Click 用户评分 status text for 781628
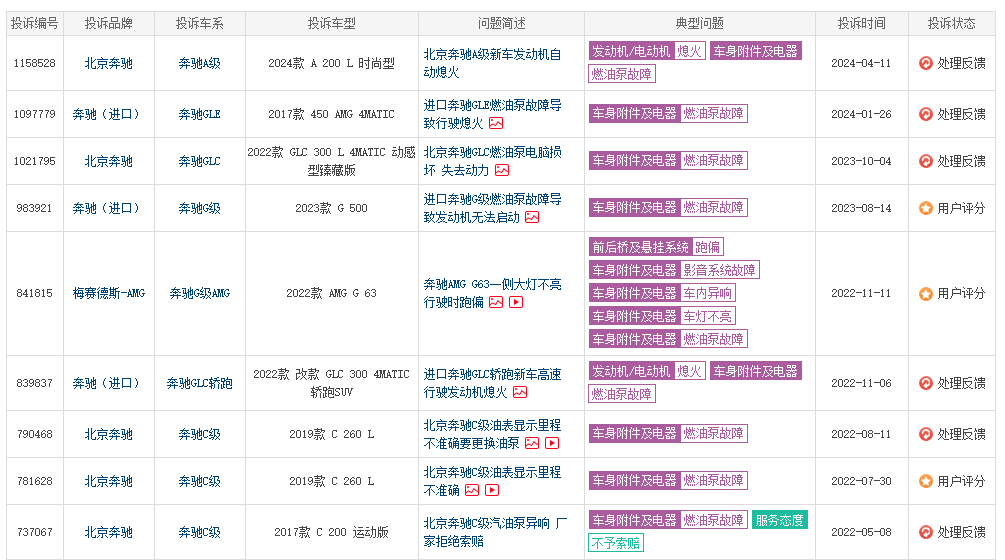This screenshot has height=560, width=1005. coord(961,481)
